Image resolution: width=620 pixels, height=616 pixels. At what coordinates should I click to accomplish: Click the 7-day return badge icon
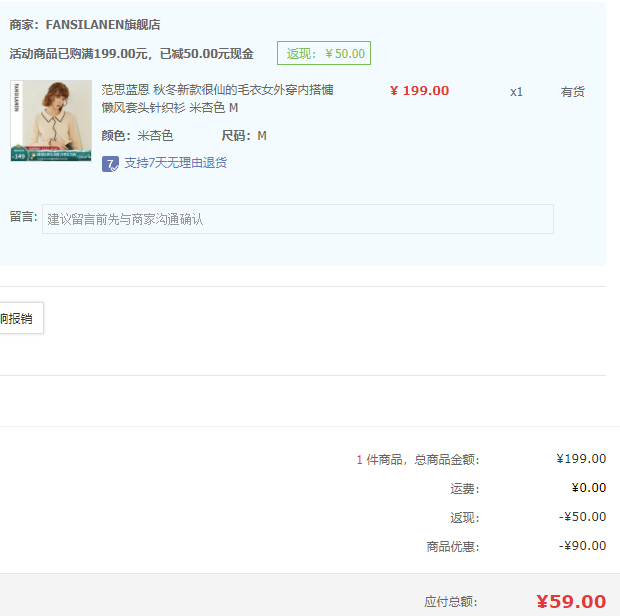(110, 164)
